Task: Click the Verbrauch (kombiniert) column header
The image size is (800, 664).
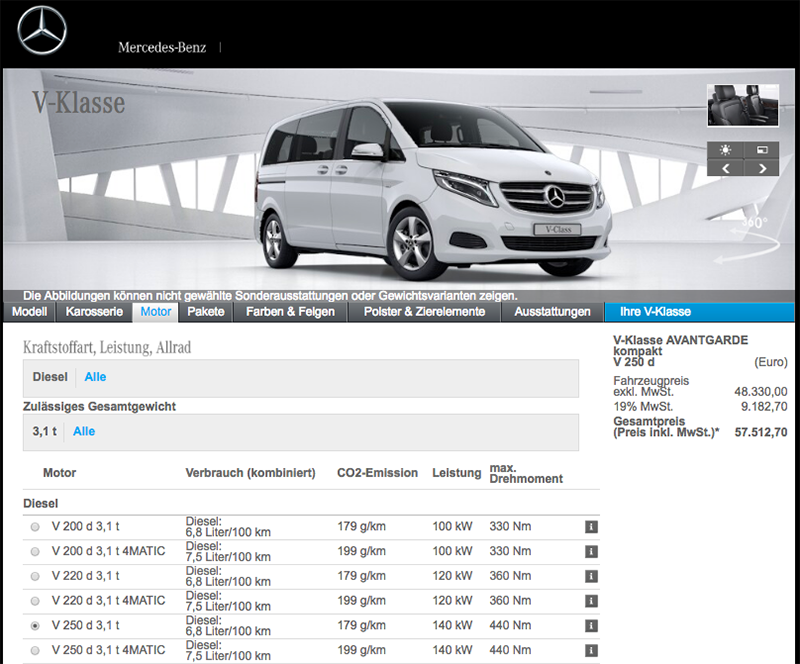Action: 251,473
